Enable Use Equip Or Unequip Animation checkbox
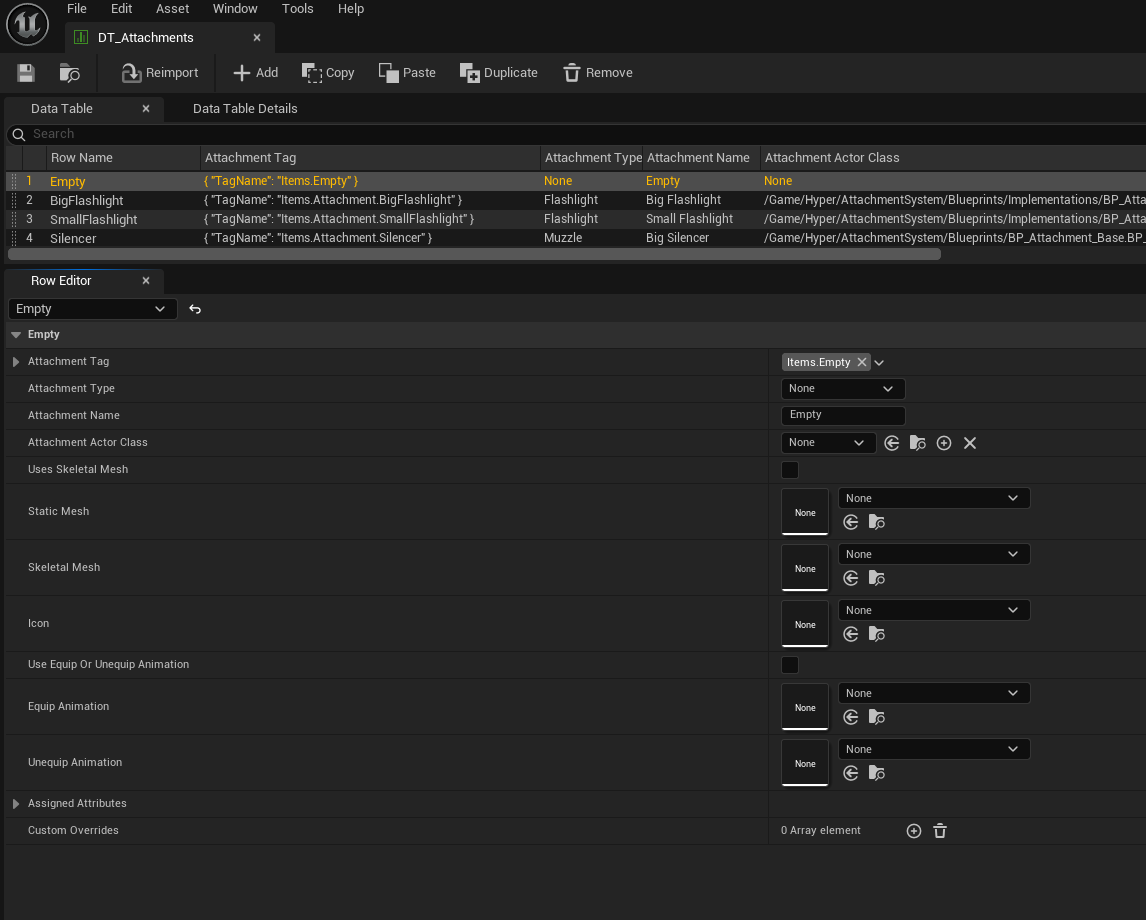1146x920 pixels. click(x=790, y=665)
